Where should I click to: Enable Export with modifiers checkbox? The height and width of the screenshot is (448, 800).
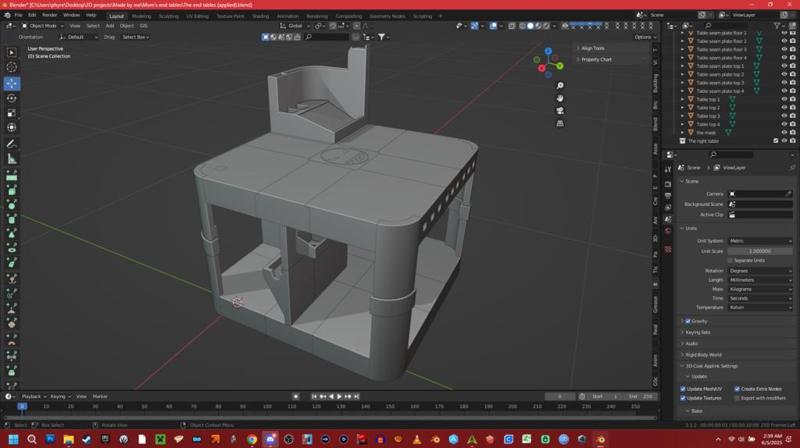click(x=737, y=398)
